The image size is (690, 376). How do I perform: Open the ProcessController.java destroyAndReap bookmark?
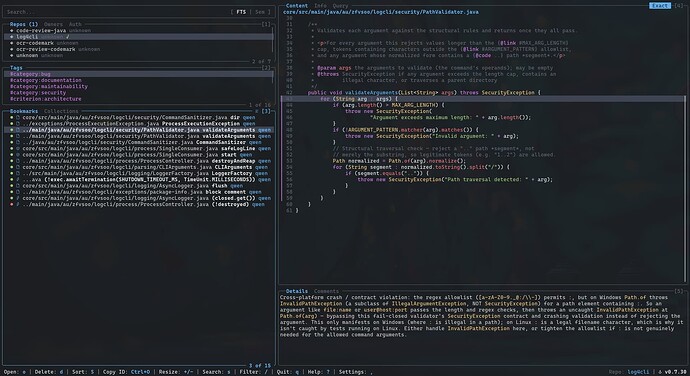point(139,161)
